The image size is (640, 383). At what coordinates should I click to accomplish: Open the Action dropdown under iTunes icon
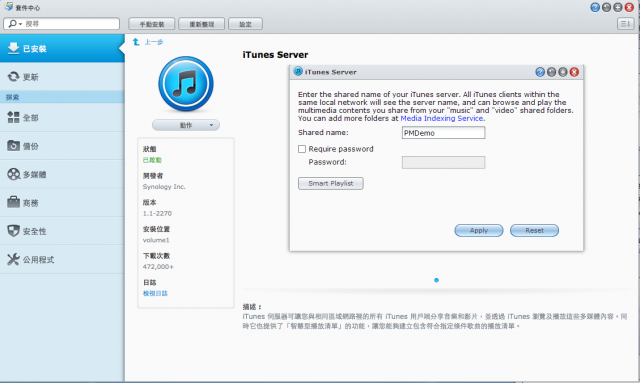point(186,125)
